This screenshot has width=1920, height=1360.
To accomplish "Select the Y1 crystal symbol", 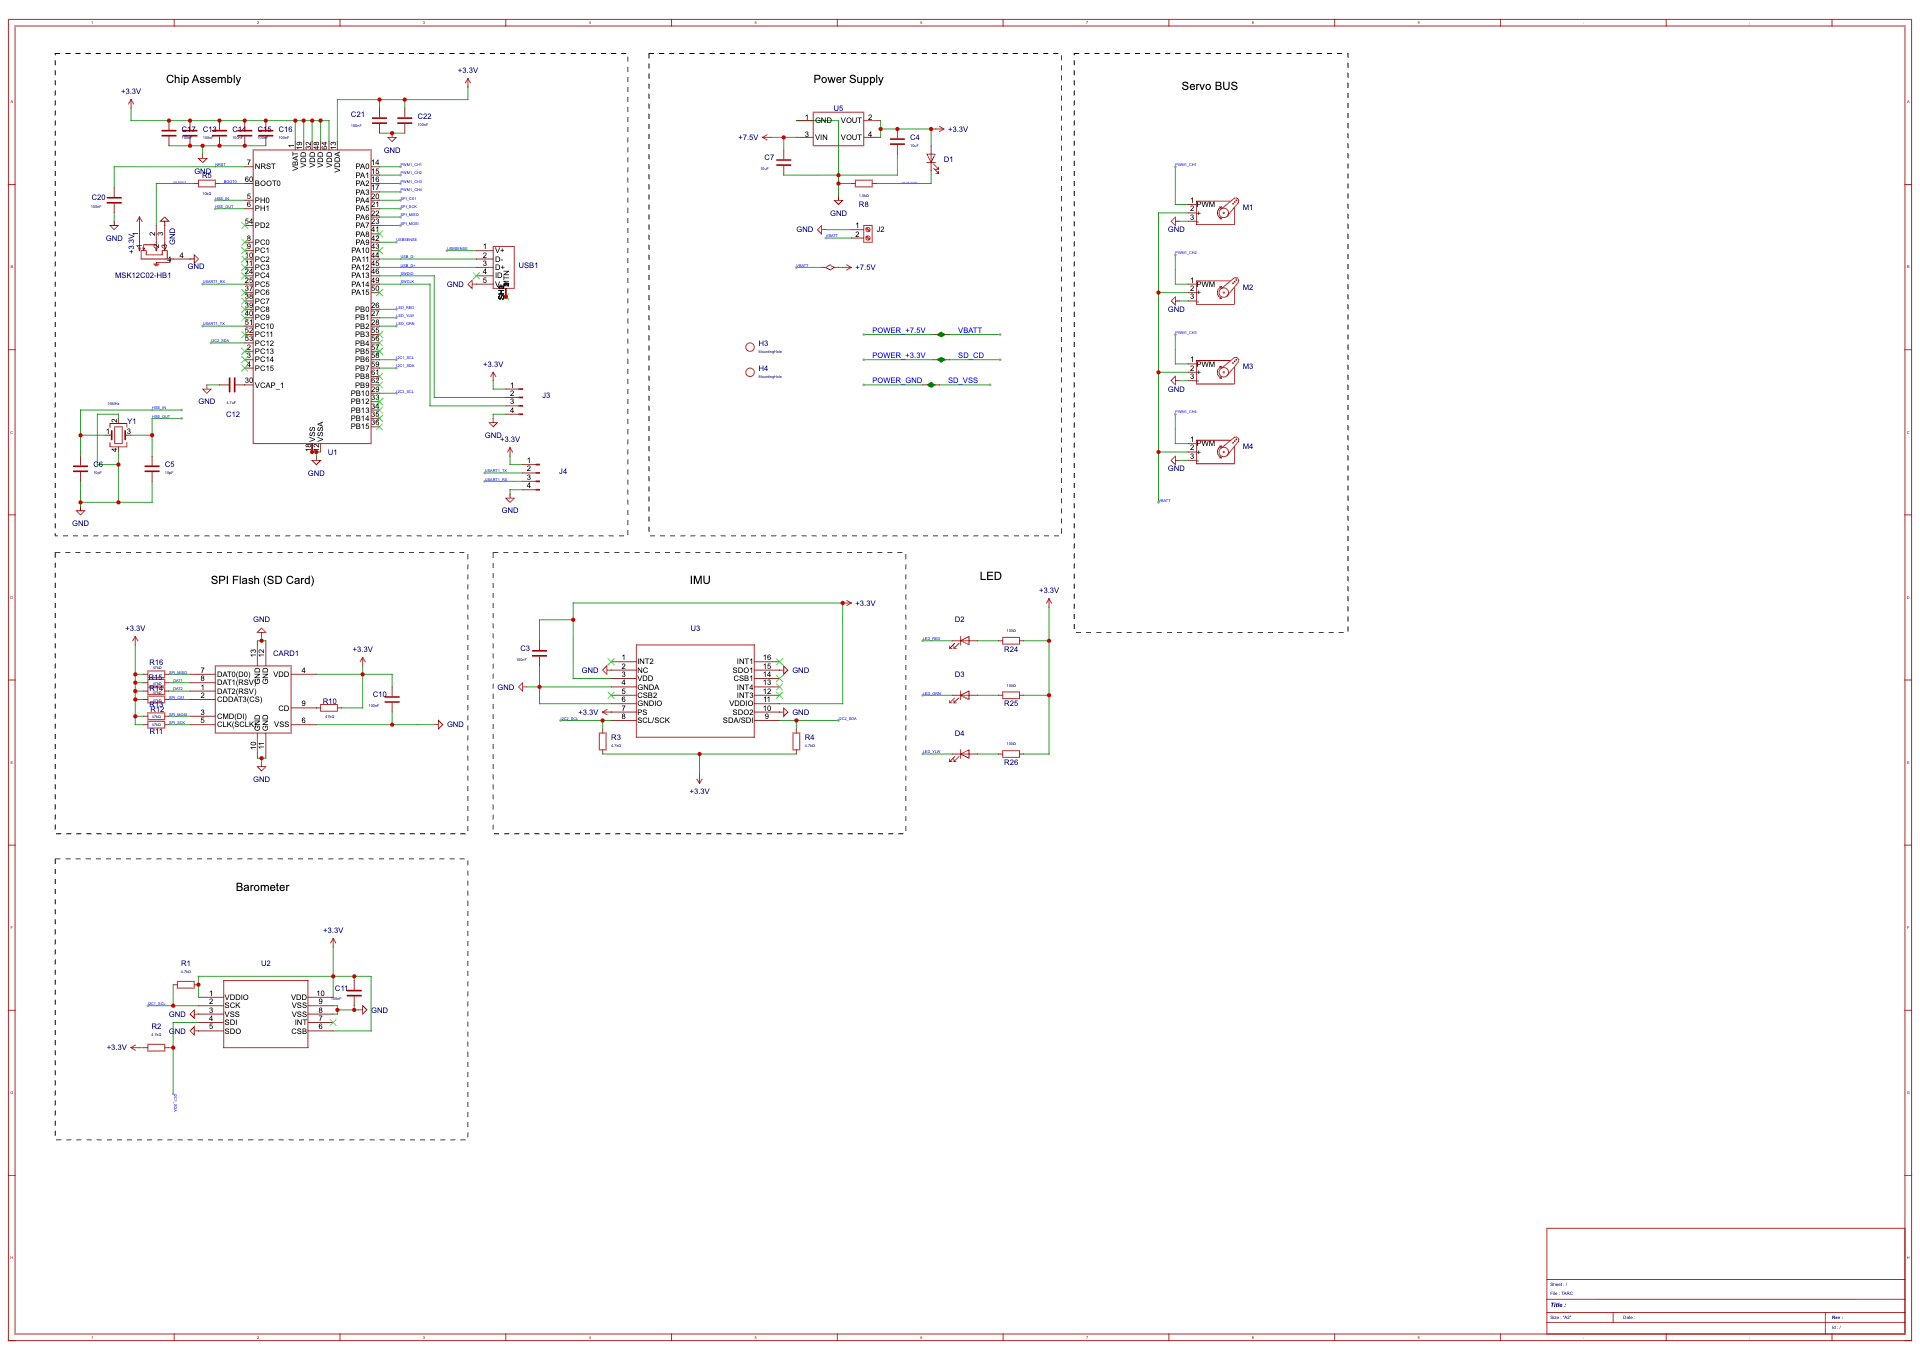I will [119, 434].
